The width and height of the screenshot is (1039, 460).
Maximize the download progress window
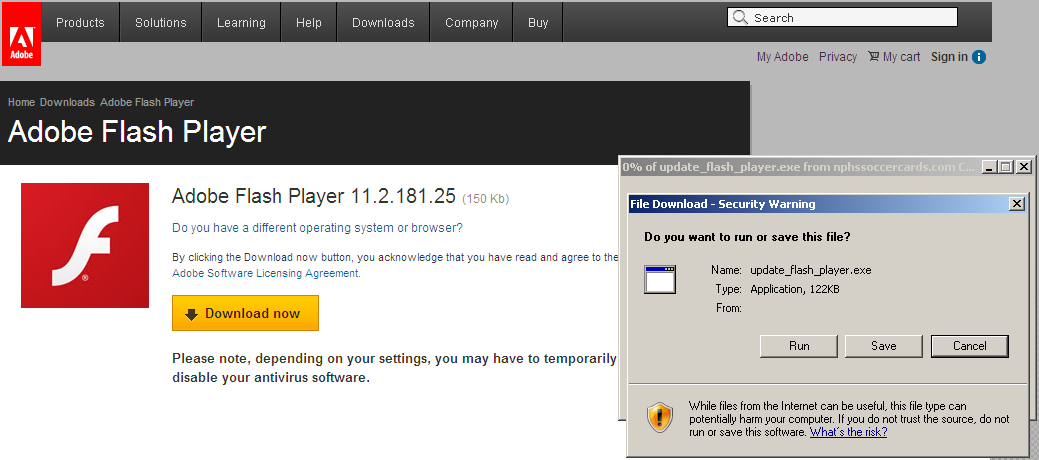pyautogui.click(x=1006, y=167)
